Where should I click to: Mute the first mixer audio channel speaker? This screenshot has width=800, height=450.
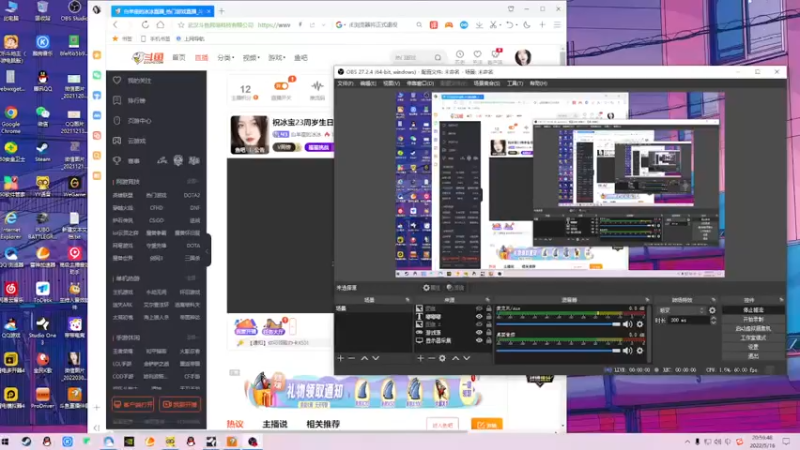click(x=628, y=324)
